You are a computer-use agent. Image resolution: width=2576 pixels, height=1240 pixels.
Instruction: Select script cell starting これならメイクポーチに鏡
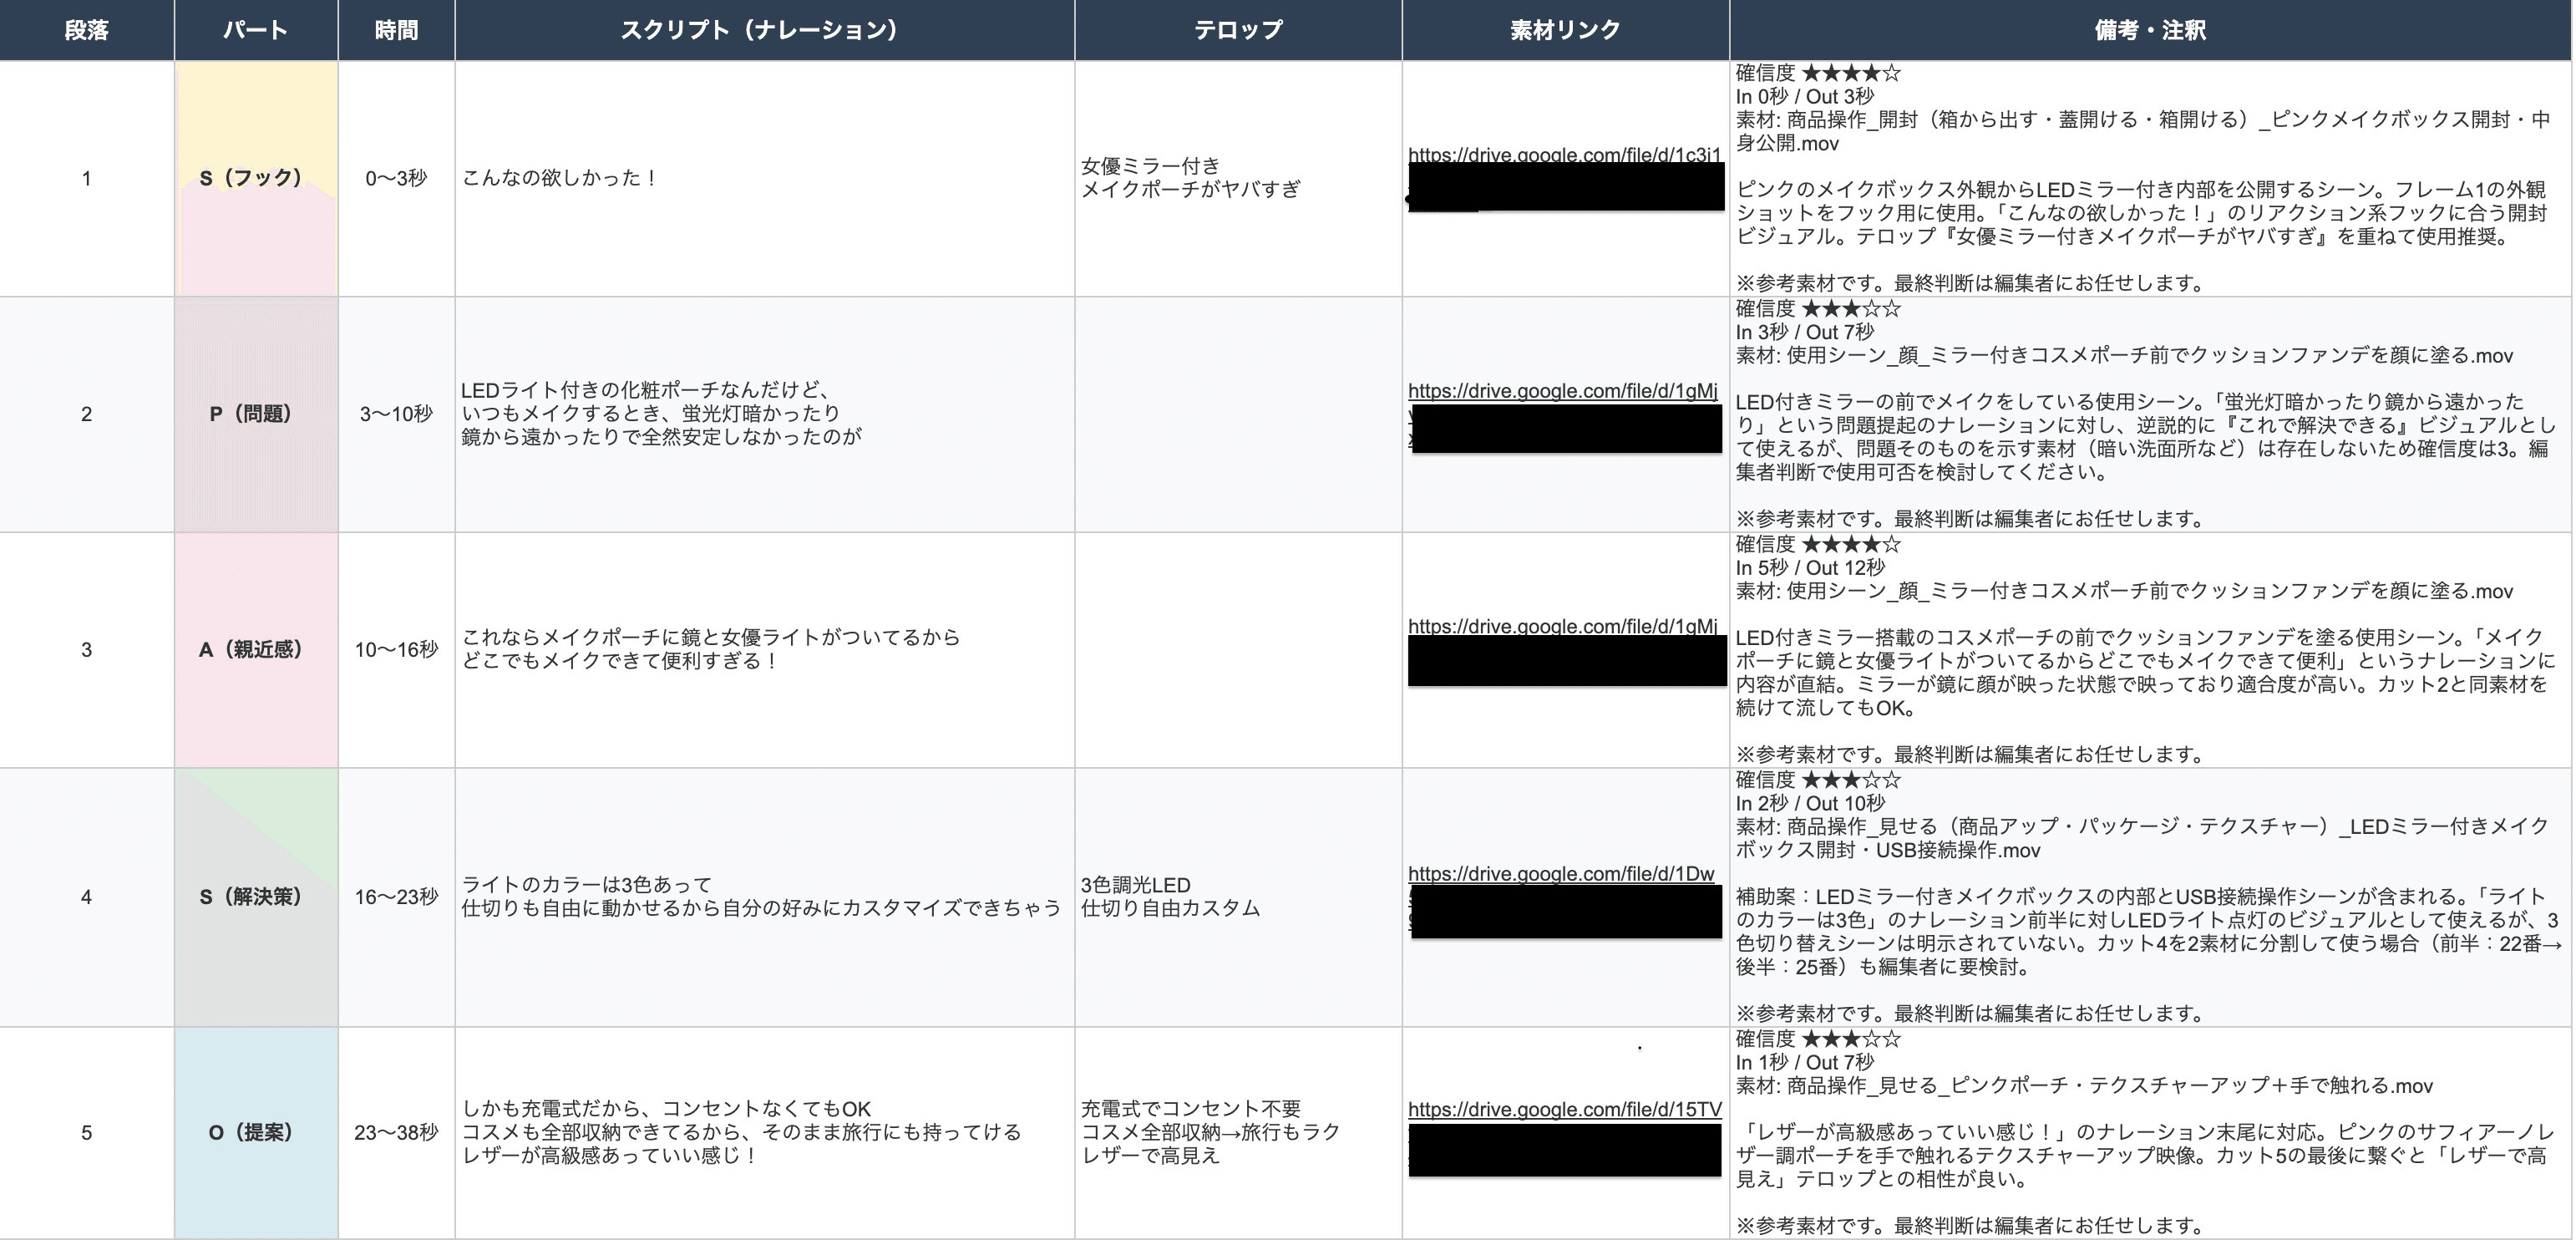765,650
